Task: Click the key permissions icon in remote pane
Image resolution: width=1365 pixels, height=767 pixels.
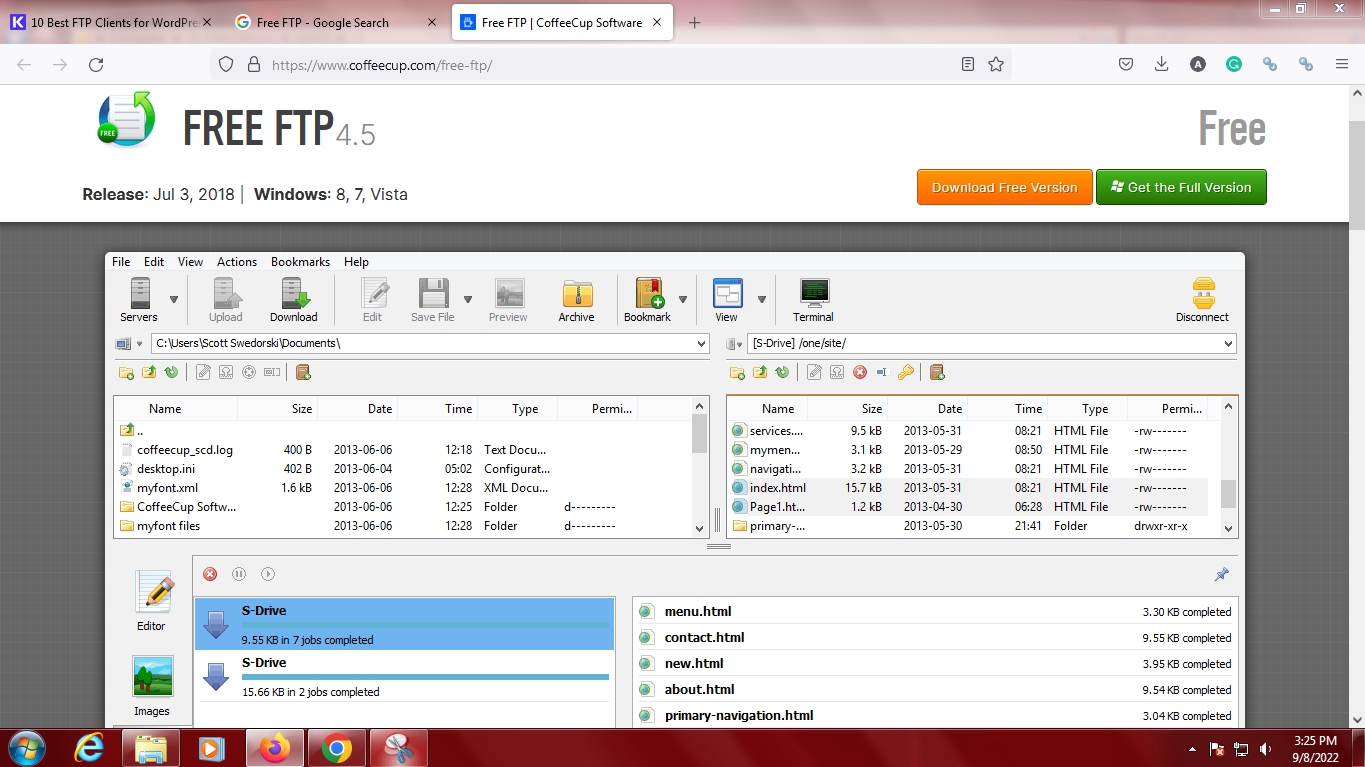Action: click(905, 372)
